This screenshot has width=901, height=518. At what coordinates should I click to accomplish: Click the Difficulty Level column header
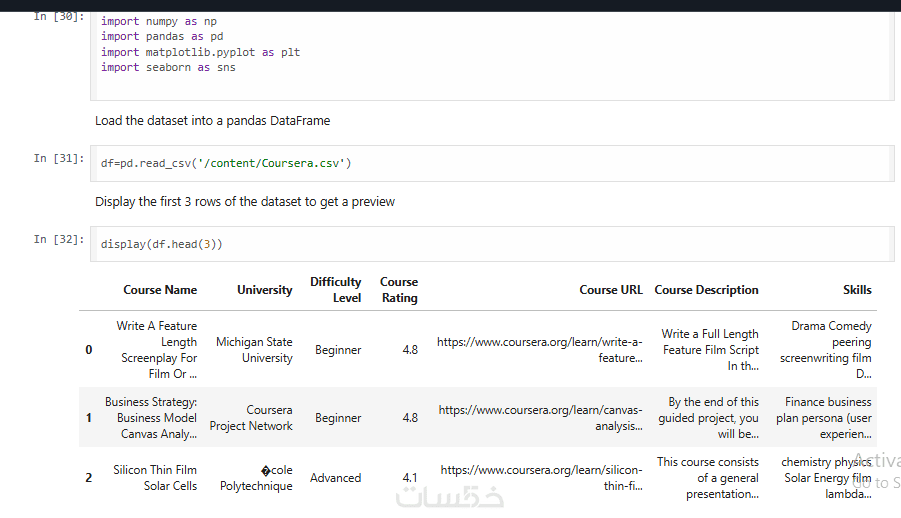pos(336,290)
